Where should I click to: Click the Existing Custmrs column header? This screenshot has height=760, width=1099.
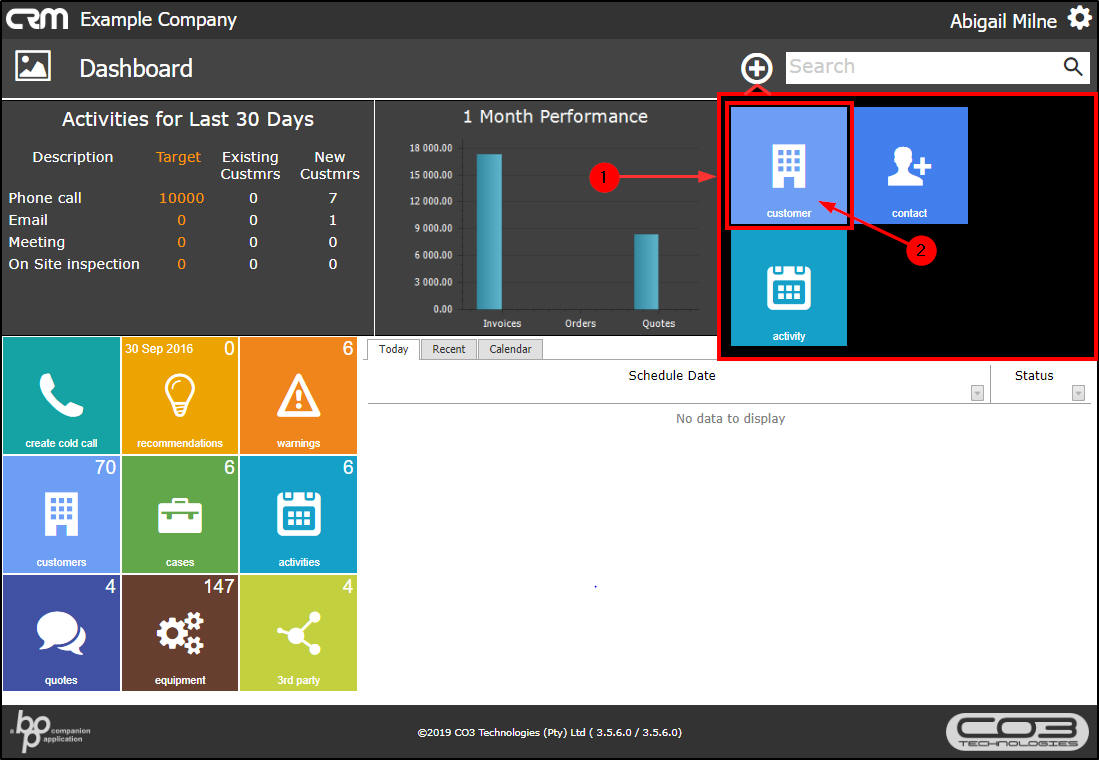point(250,165)
